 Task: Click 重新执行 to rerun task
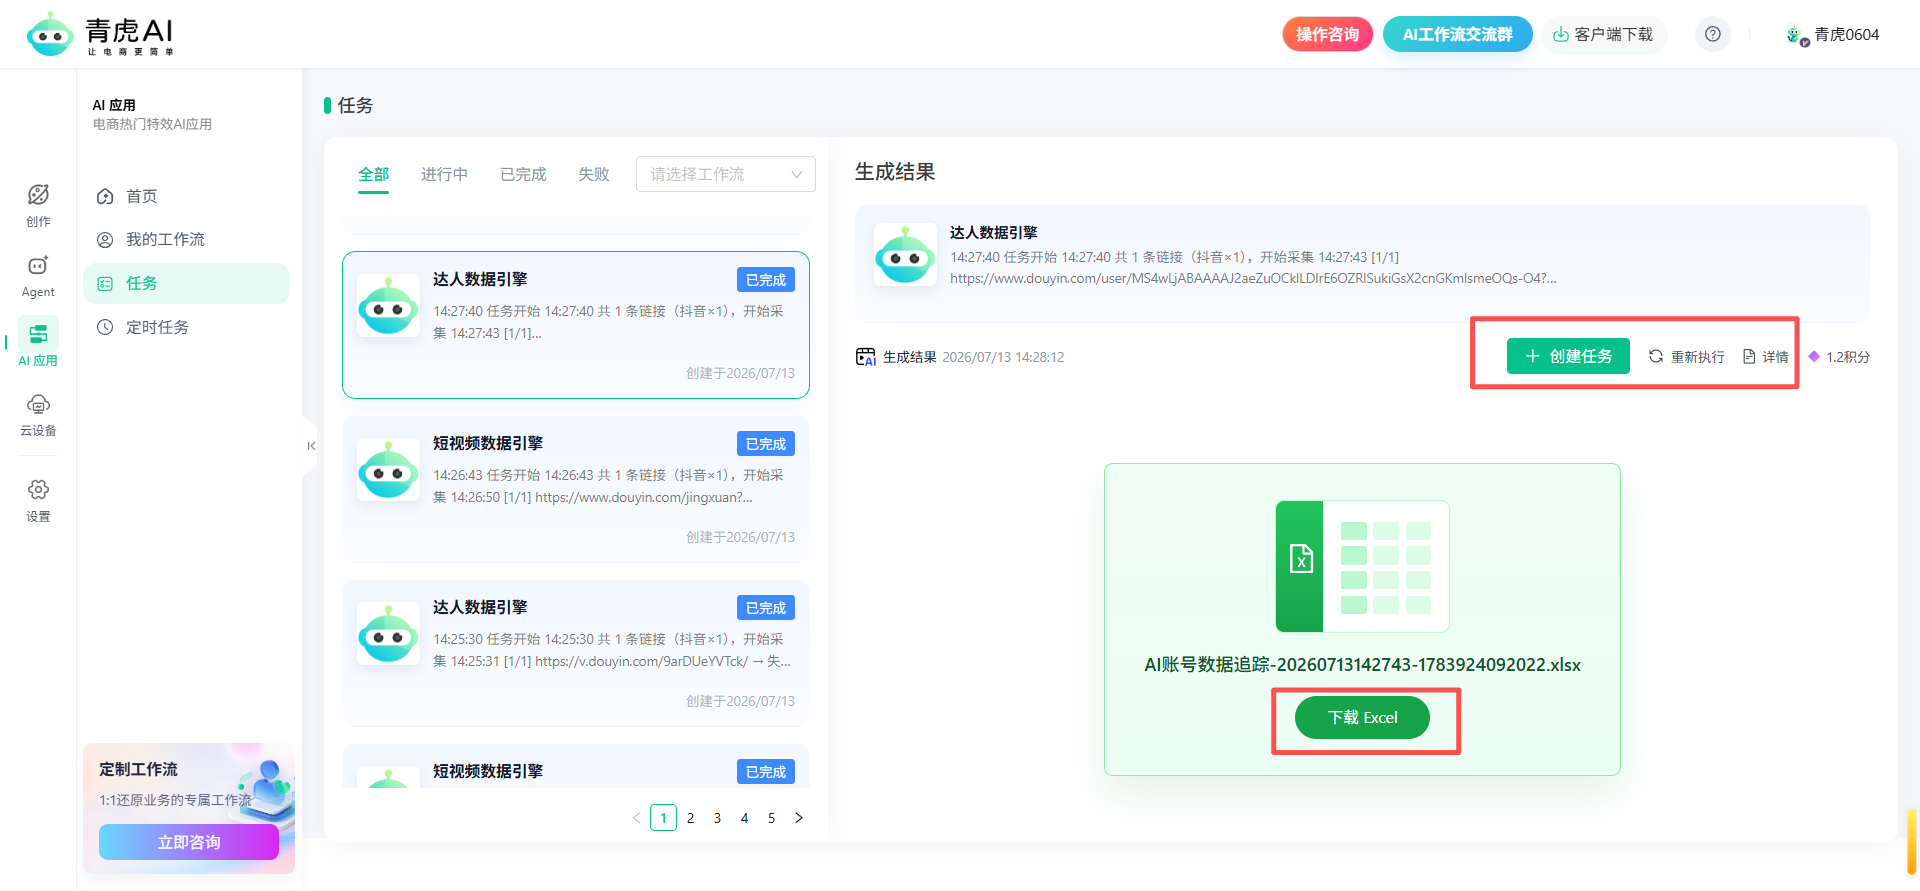click(x=1687, y=357)
